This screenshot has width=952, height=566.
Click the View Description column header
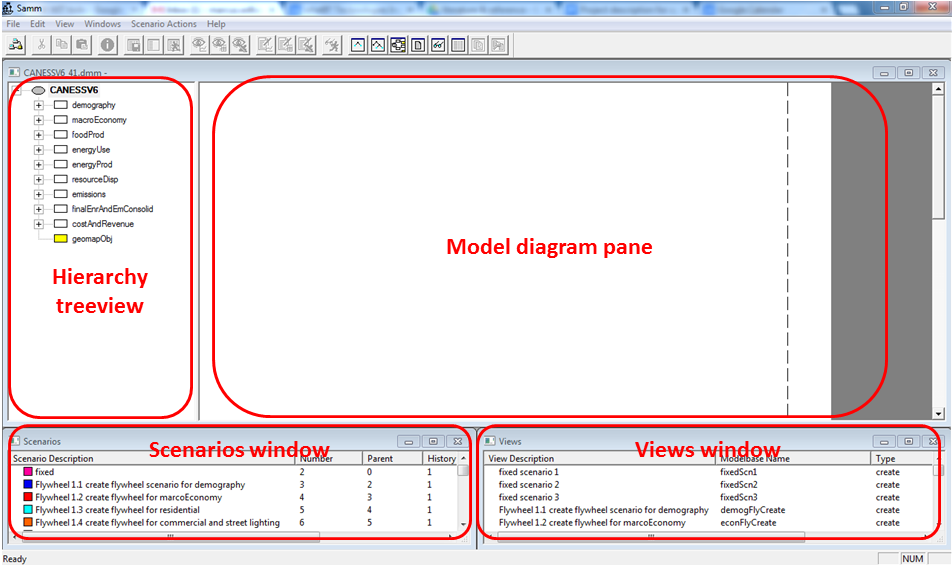600,459
